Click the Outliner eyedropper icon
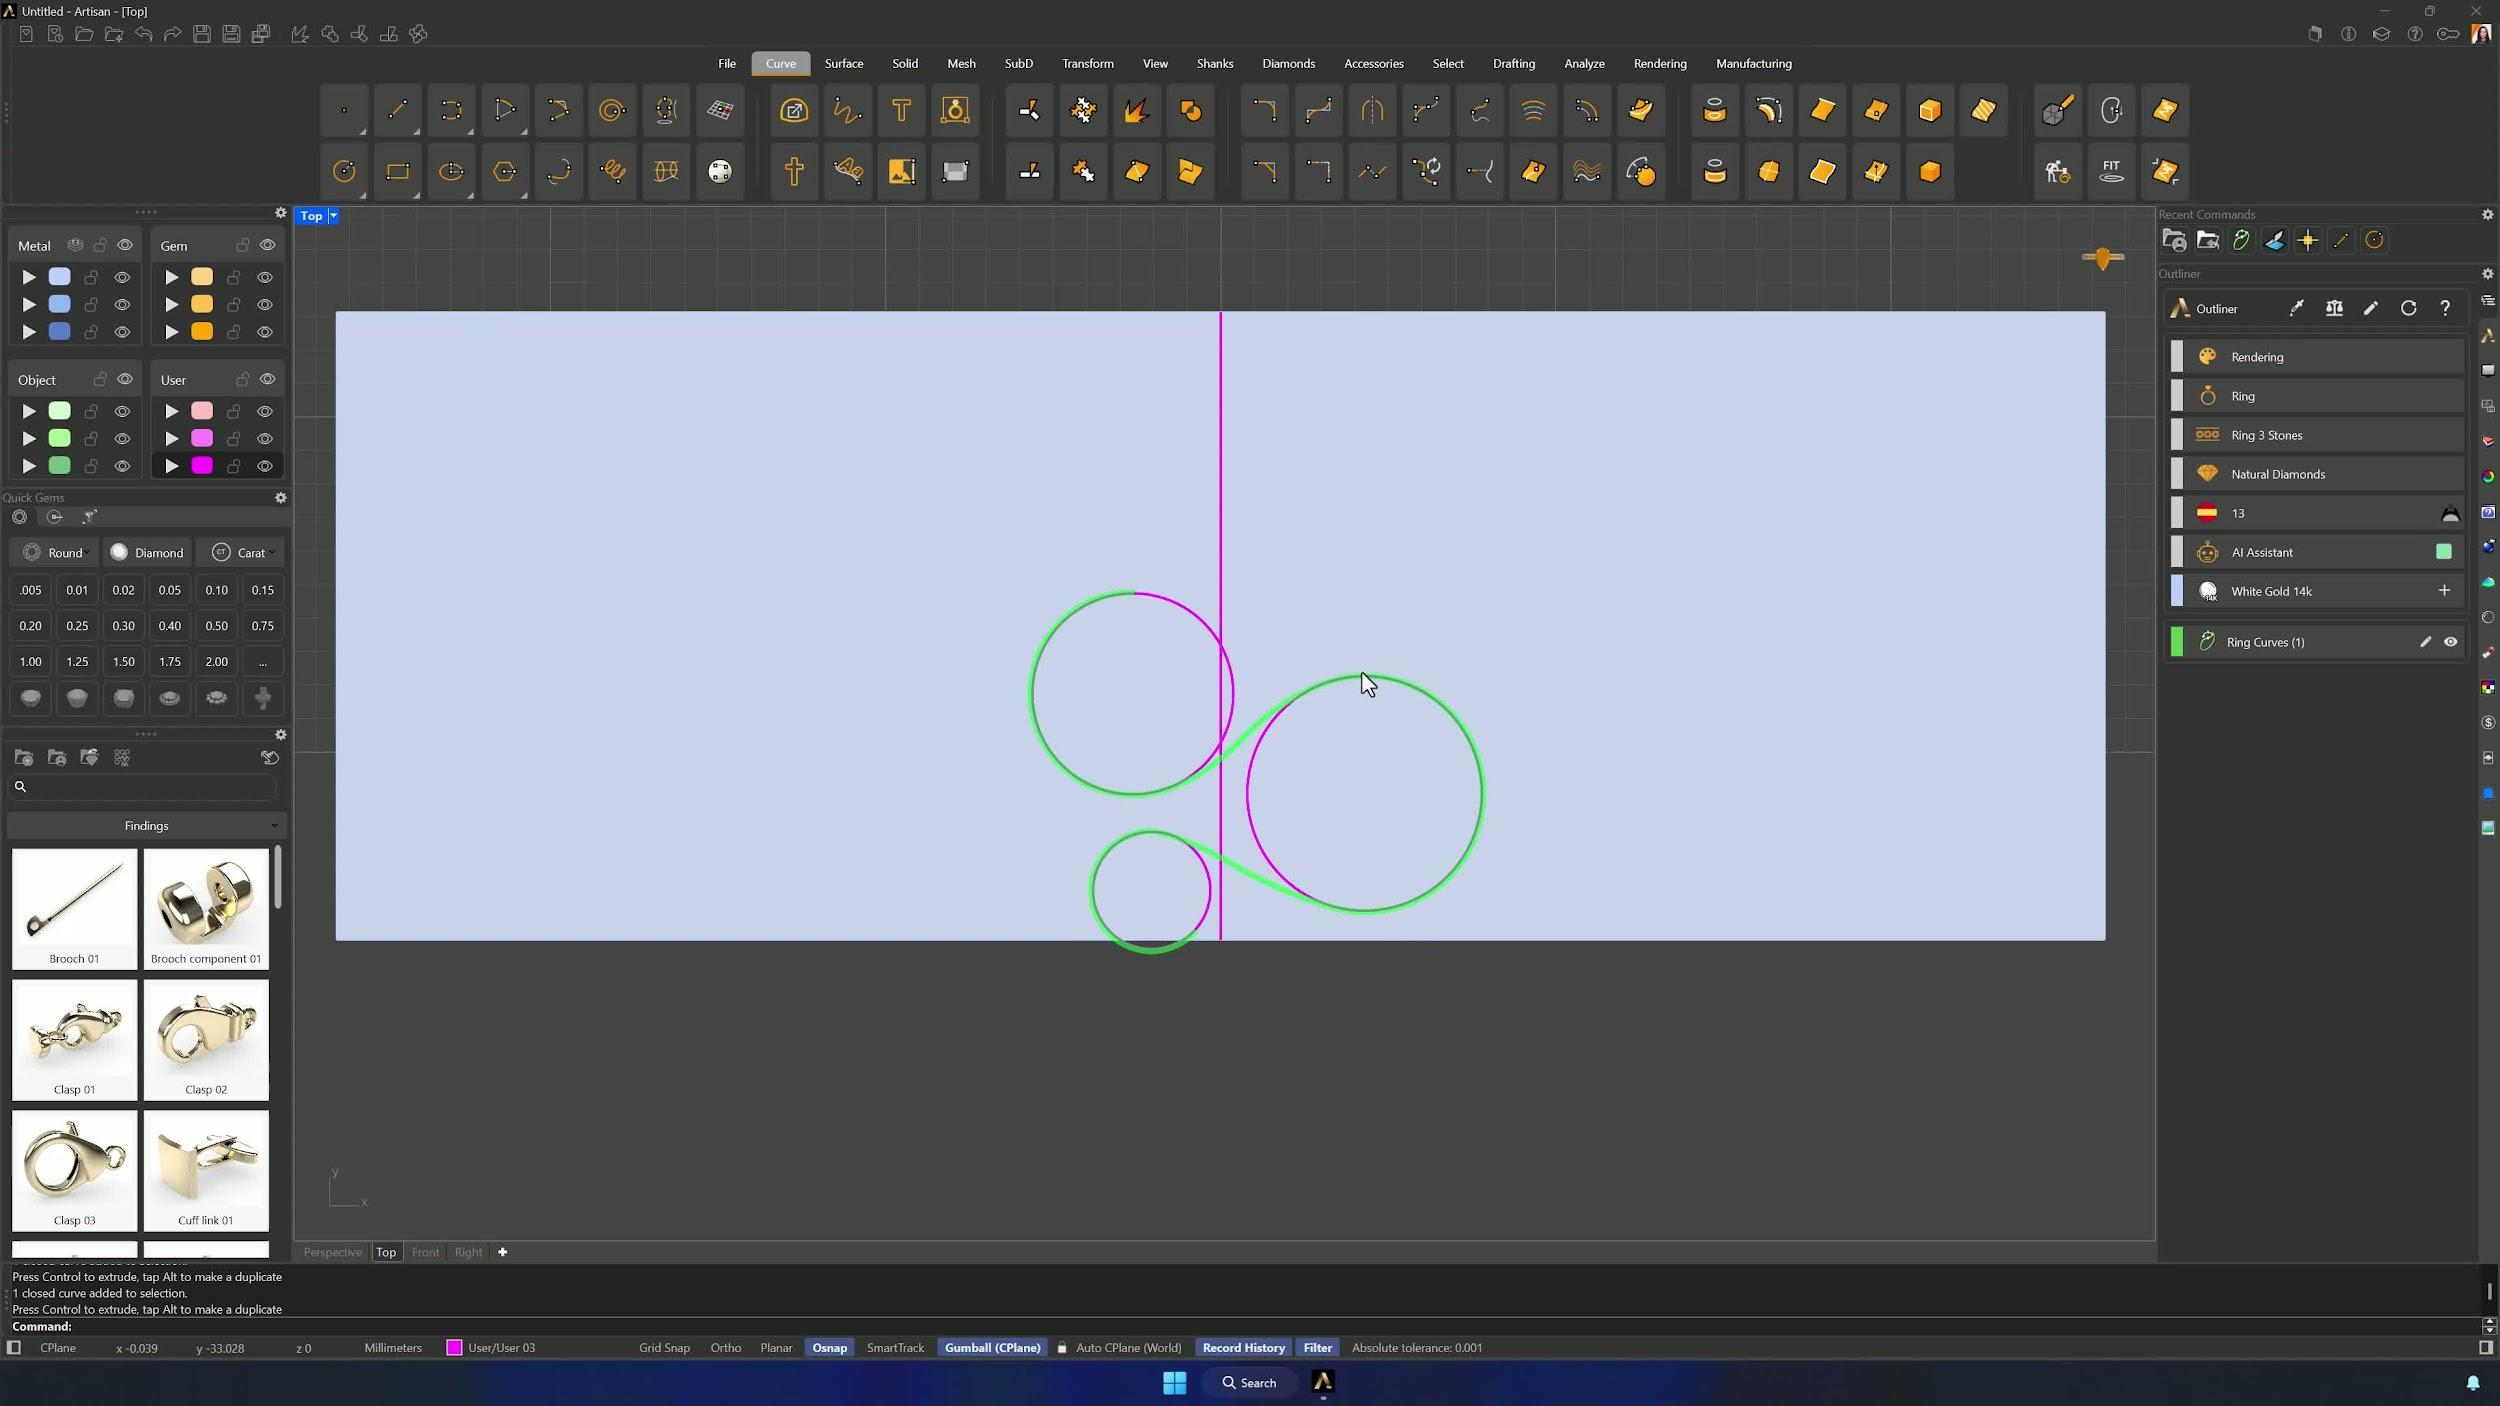 (x=2297, y=308)
